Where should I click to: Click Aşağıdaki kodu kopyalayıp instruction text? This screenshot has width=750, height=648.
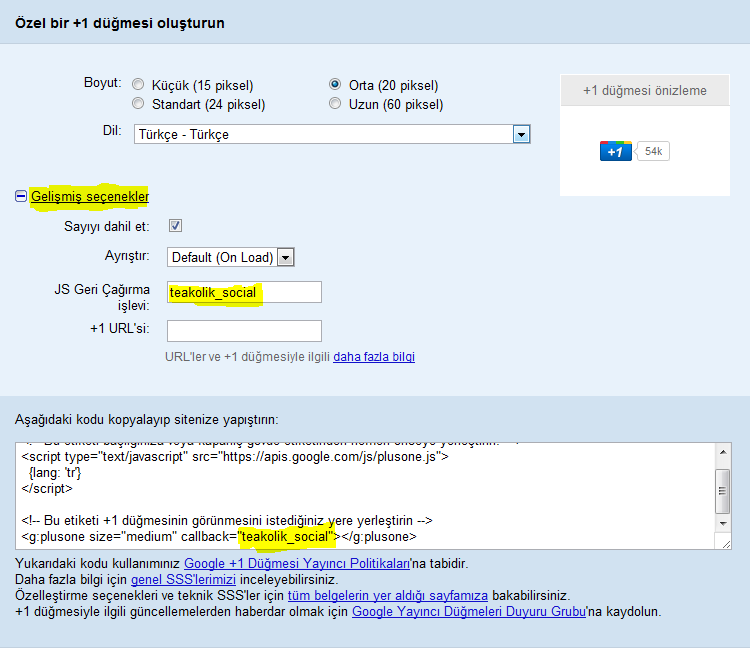pos(146,420)
